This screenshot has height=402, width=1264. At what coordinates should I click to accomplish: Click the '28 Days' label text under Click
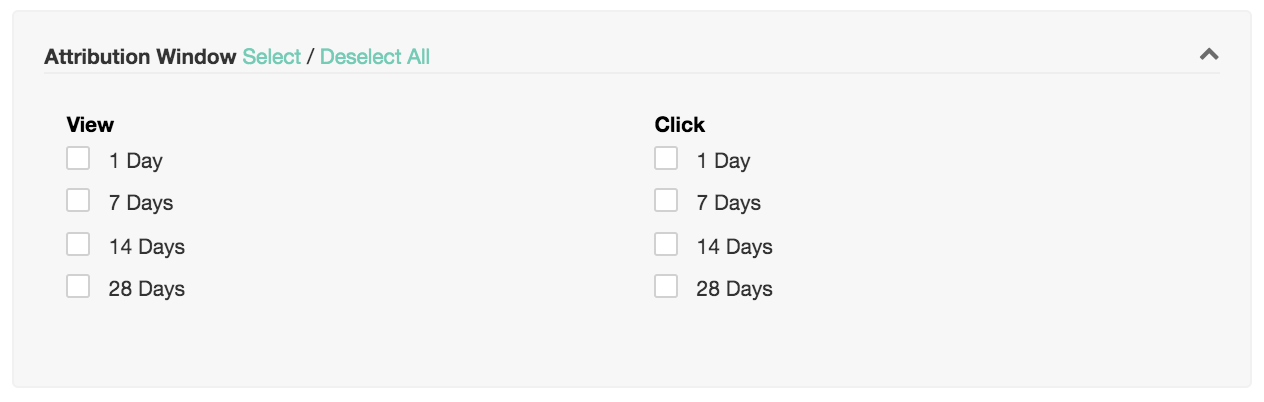click(x=735, y=289)
